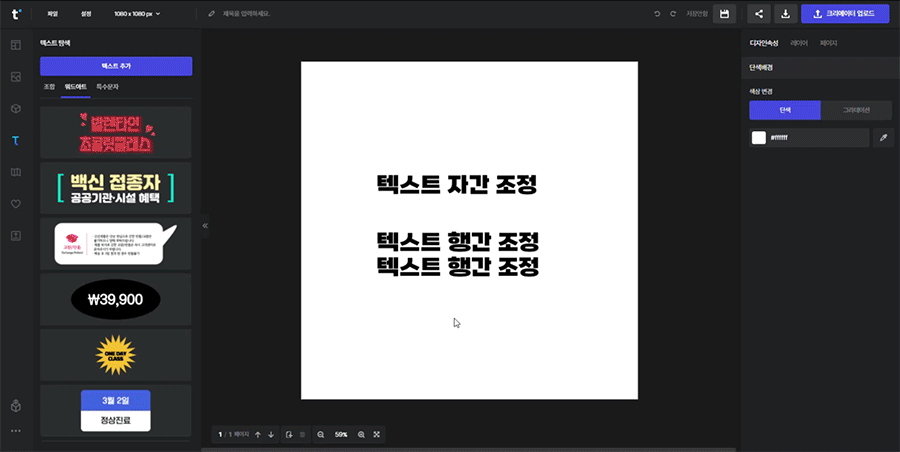This screenshot has height=452, width=900.
Task: Add a new page with page-add icon
Action: (x=288, y=435)
